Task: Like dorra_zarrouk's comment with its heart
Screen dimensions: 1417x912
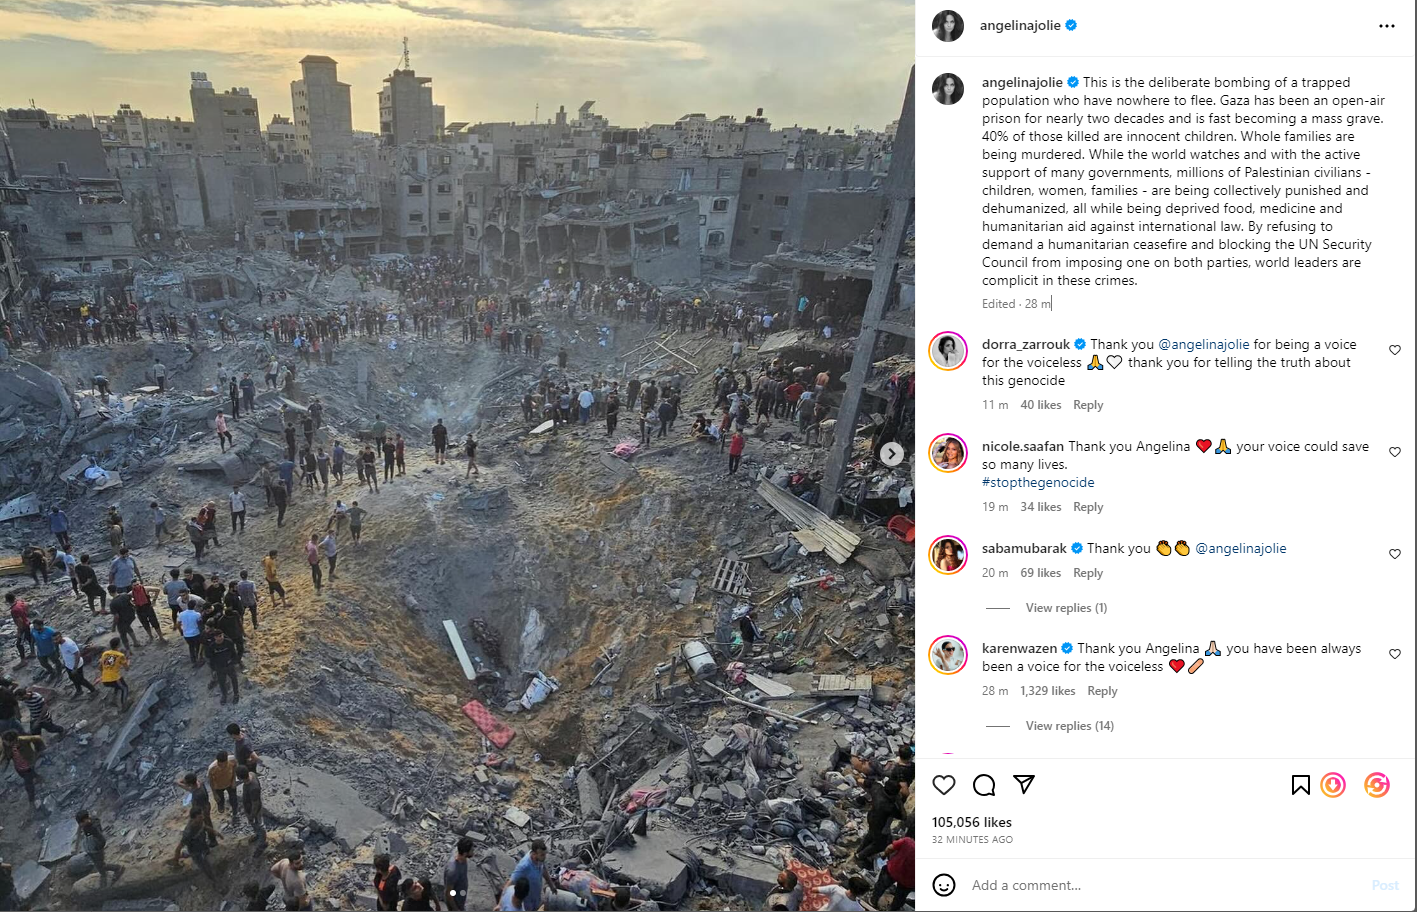Action: (1395, 350)
